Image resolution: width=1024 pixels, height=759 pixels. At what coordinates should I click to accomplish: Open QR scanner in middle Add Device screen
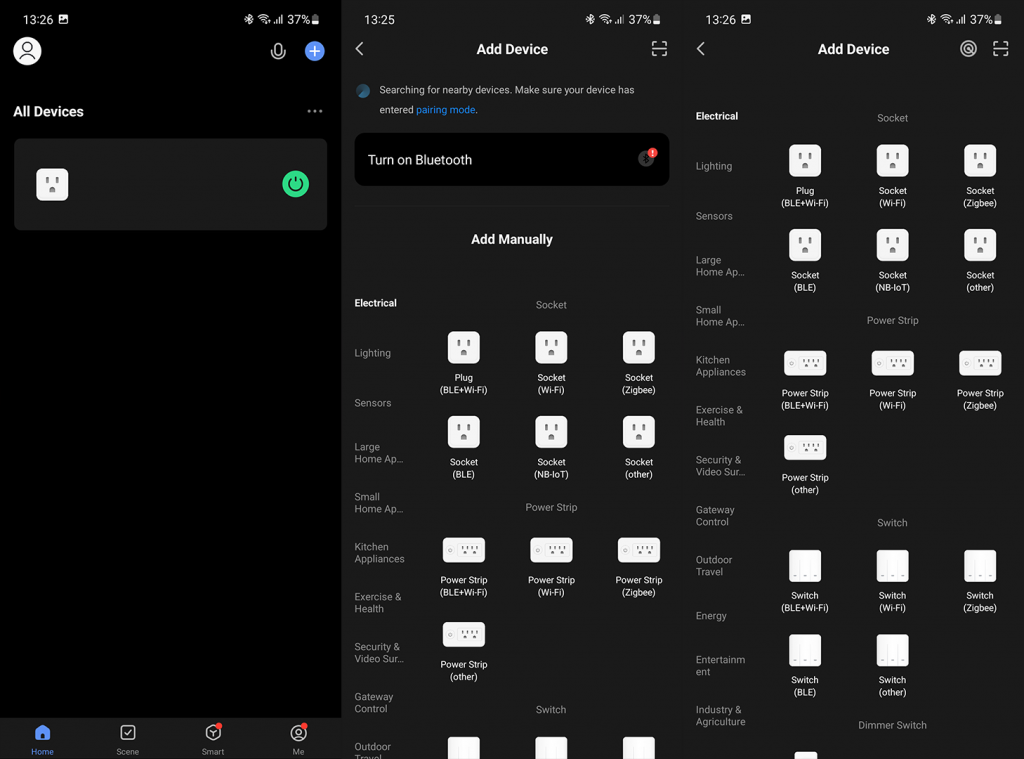tap(660, 49)
